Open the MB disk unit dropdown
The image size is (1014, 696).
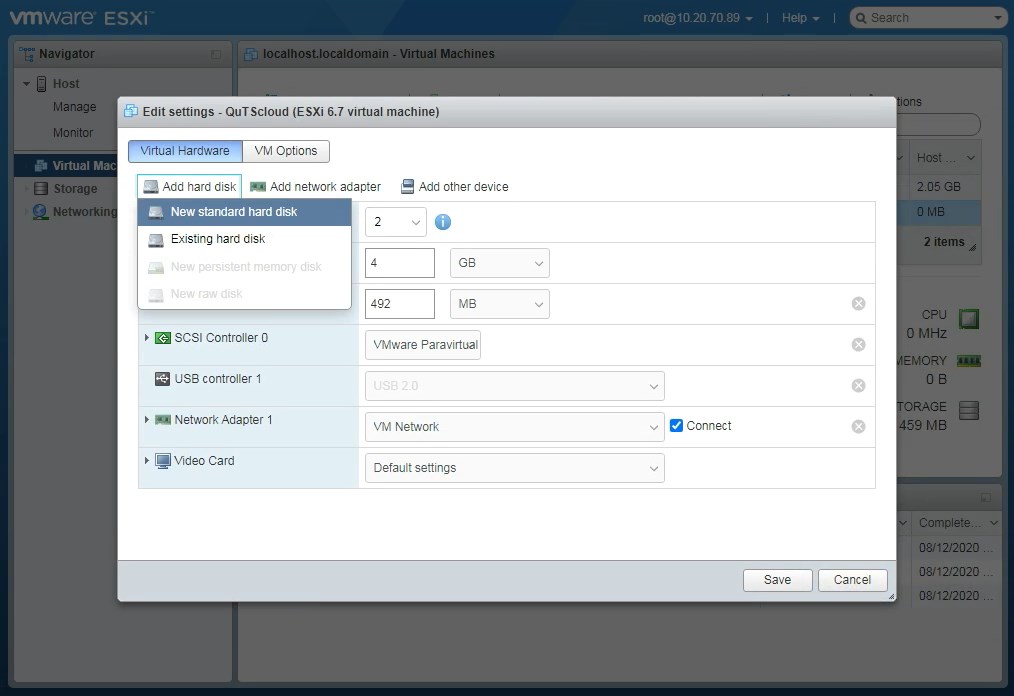[x=500, y=303]
